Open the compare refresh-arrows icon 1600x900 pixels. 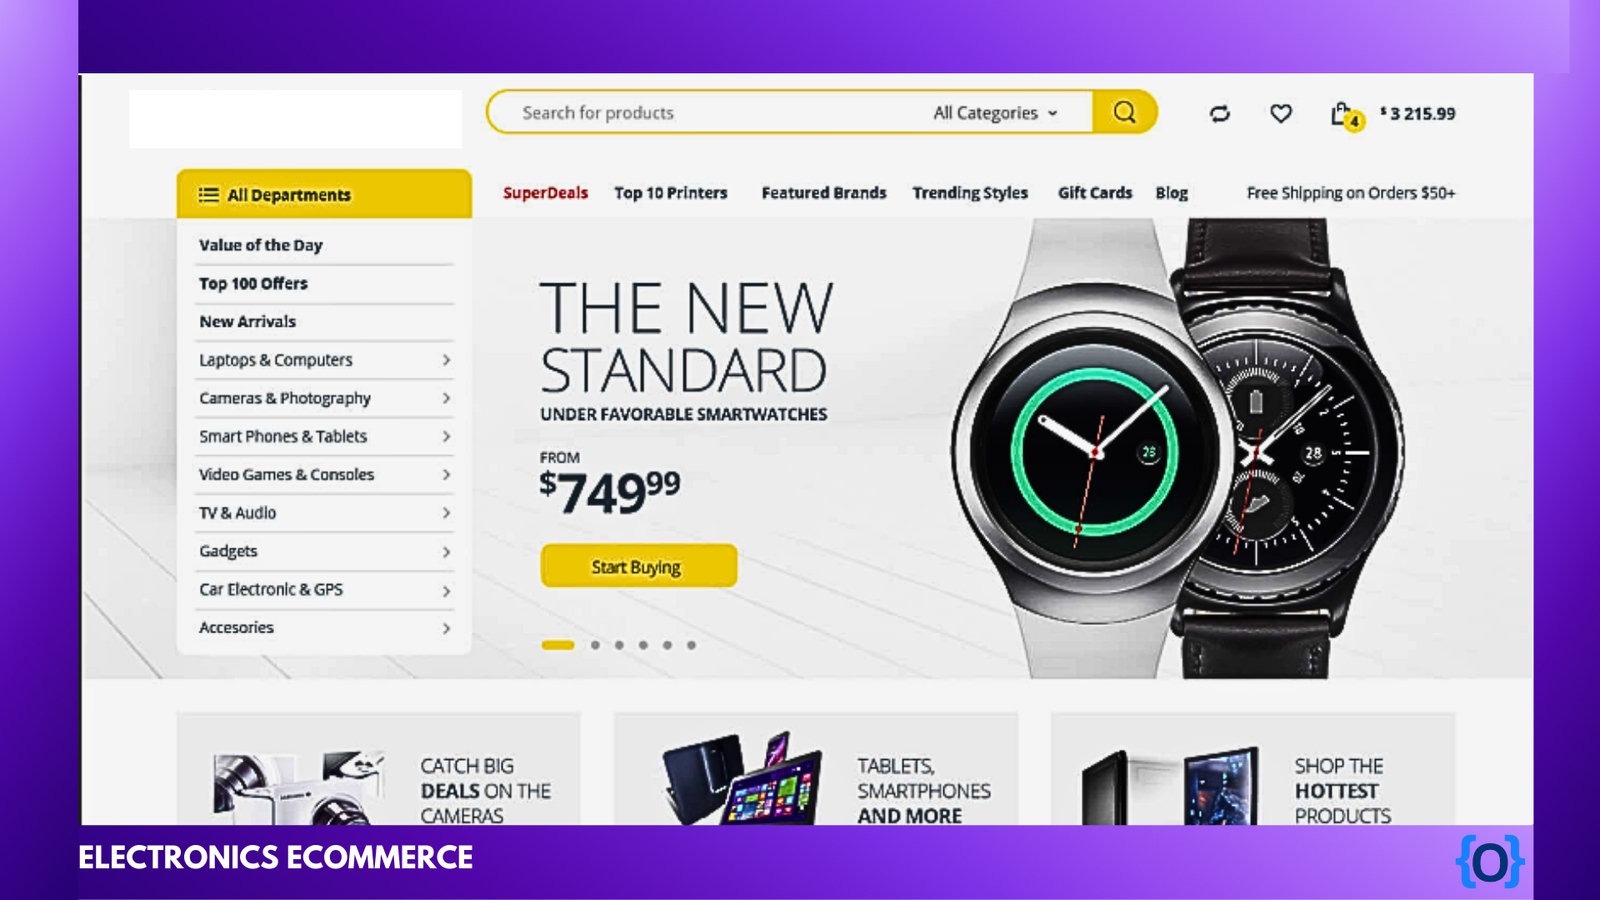coord(1219,114)
